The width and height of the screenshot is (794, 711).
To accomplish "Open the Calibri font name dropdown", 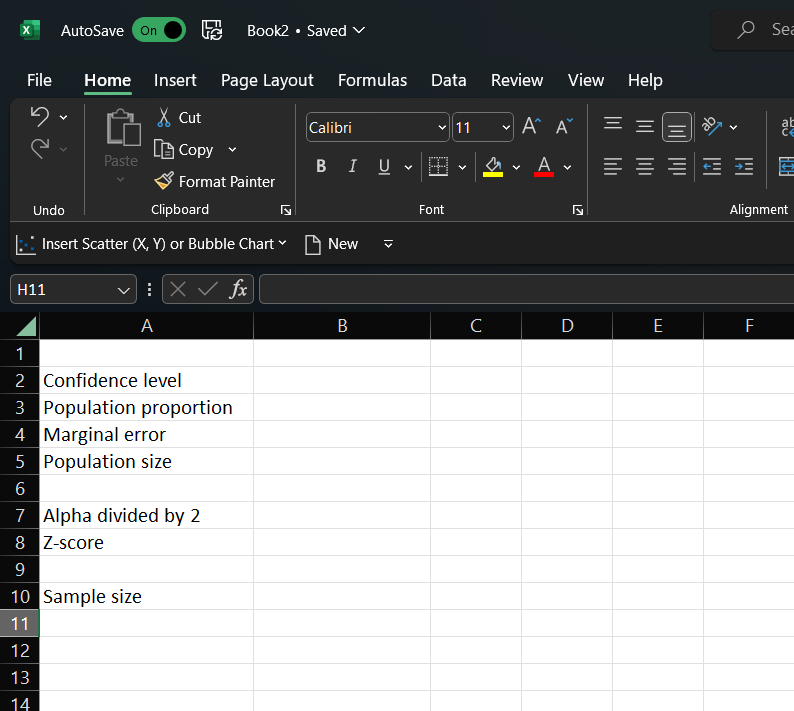I will [x=442, y=128].
